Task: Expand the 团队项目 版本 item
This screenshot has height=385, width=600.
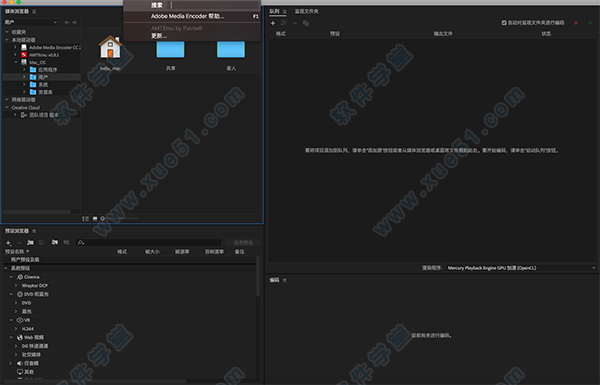Action: pos(15,115)
